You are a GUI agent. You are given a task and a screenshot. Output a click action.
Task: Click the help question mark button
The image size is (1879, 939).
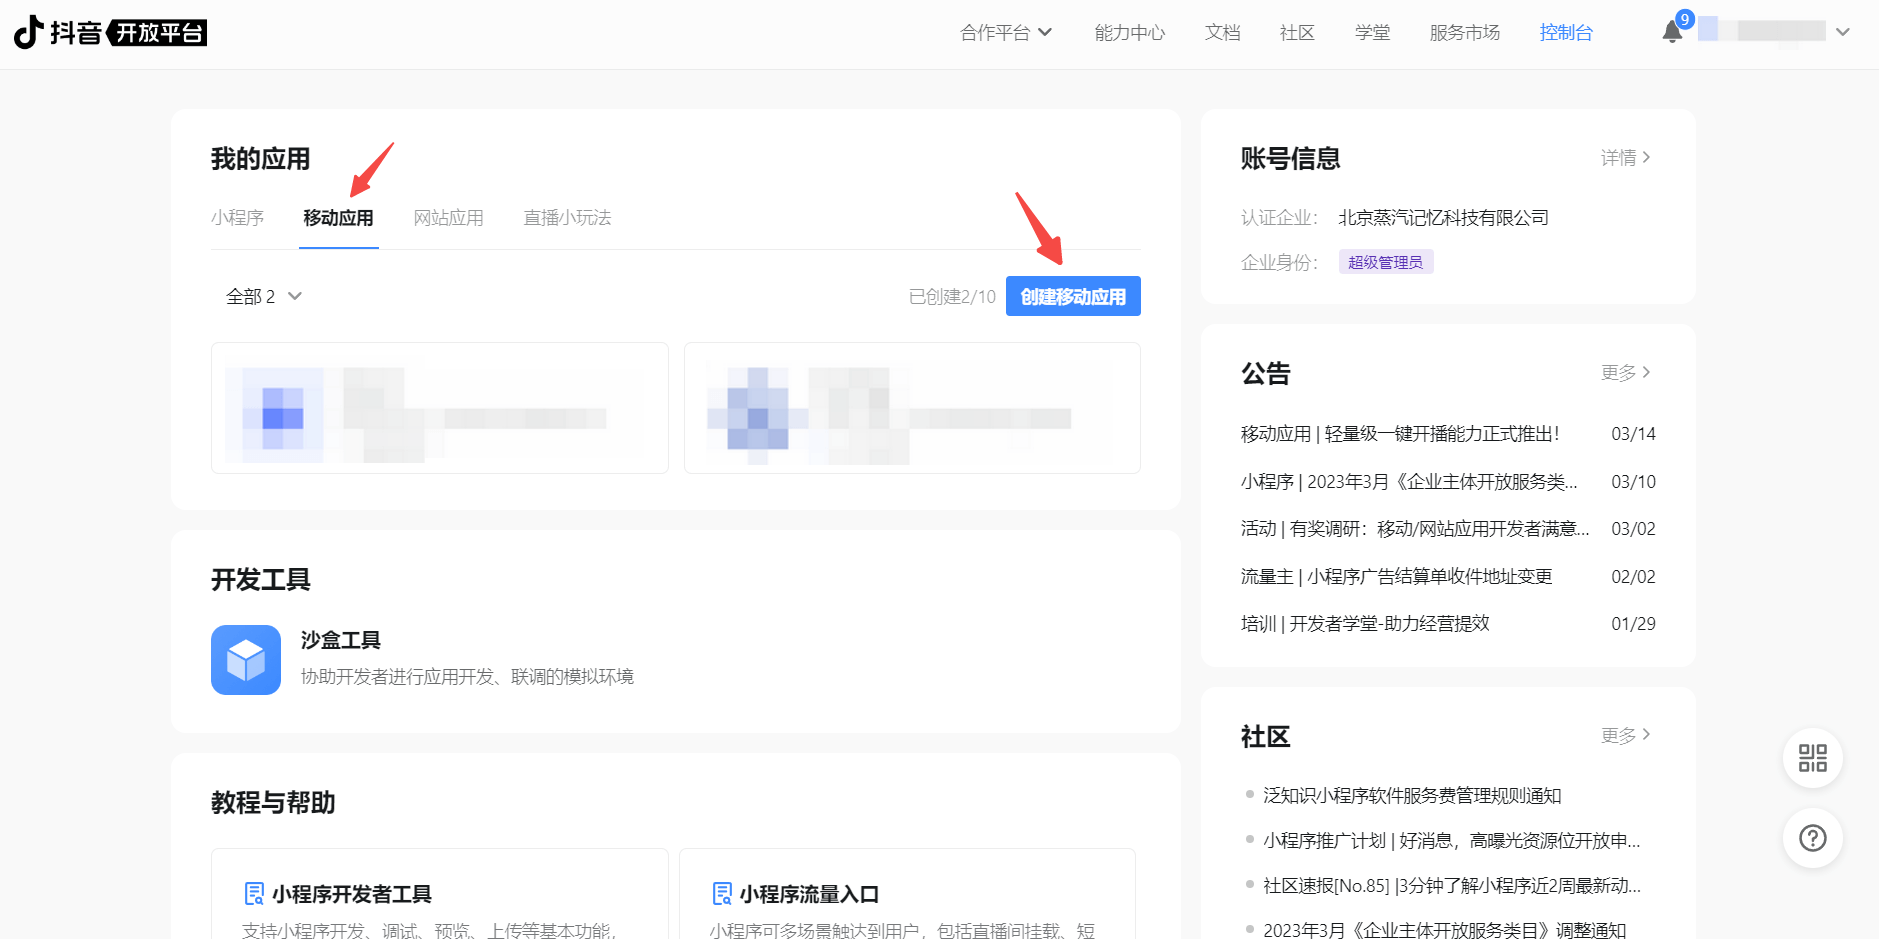tap(1812, 838)
